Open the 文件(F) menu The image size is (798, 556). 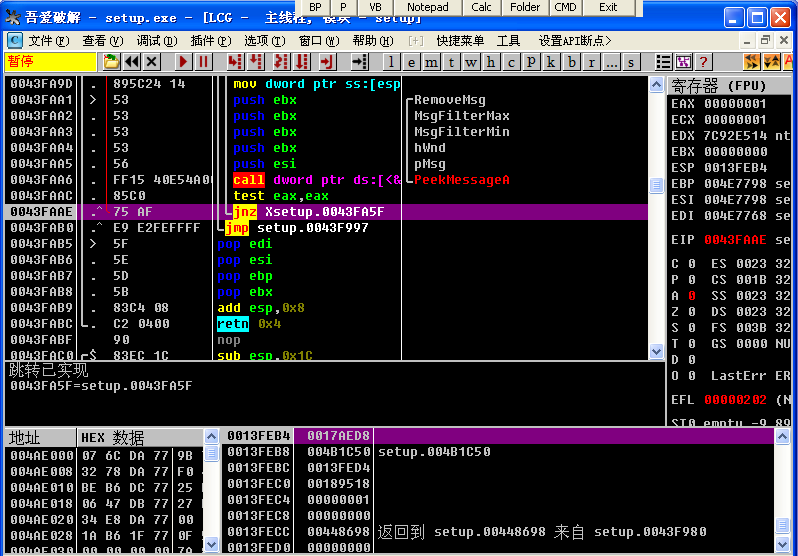click(x=48, y=41)
